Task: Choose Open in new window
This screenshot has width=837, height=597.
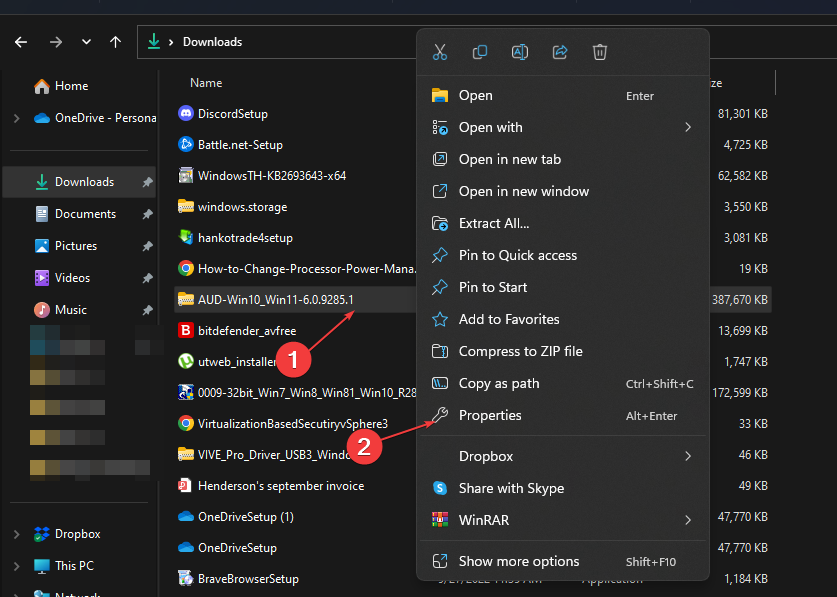Action: click(x=563, y=192)
